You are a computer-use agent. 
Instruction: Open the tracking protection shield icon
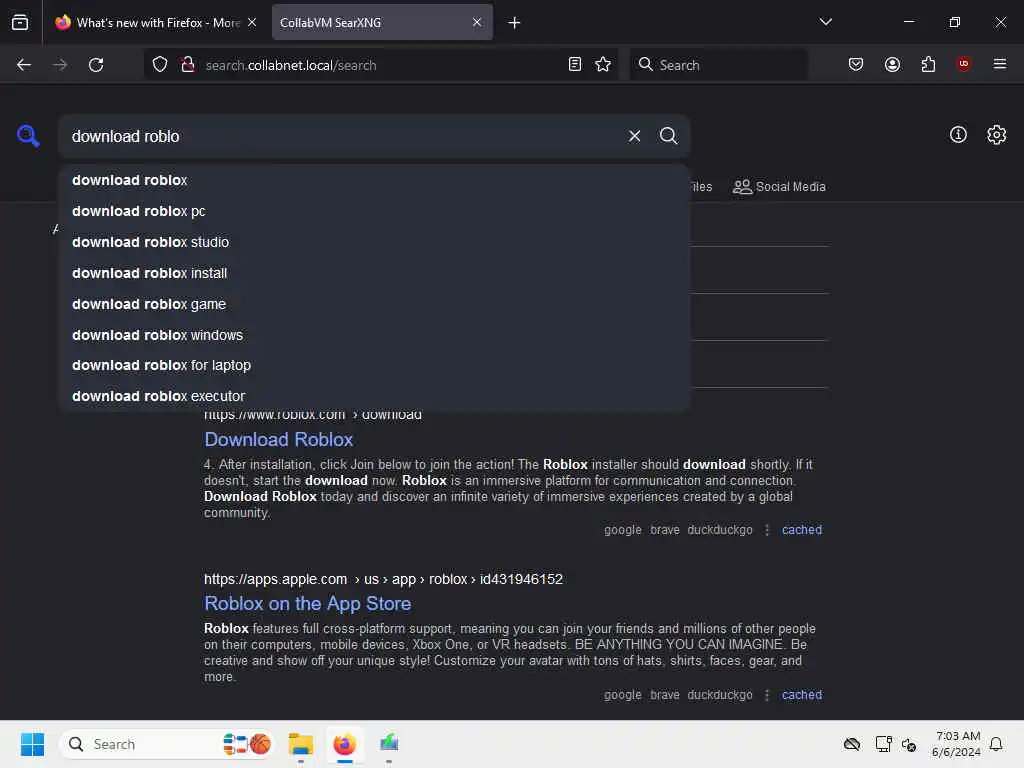[x=160, y=65]
